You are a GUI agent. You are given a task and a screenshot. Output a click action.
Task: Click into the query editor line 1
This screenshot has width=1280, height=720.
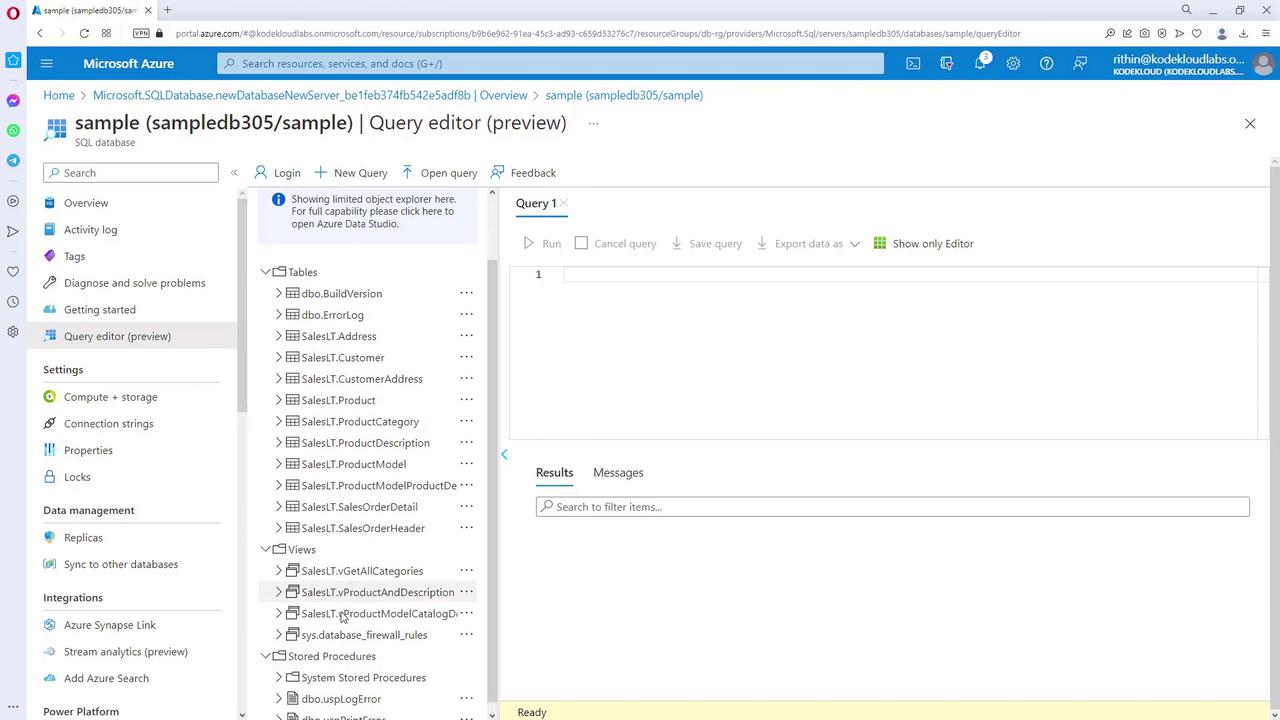(910, 274)
